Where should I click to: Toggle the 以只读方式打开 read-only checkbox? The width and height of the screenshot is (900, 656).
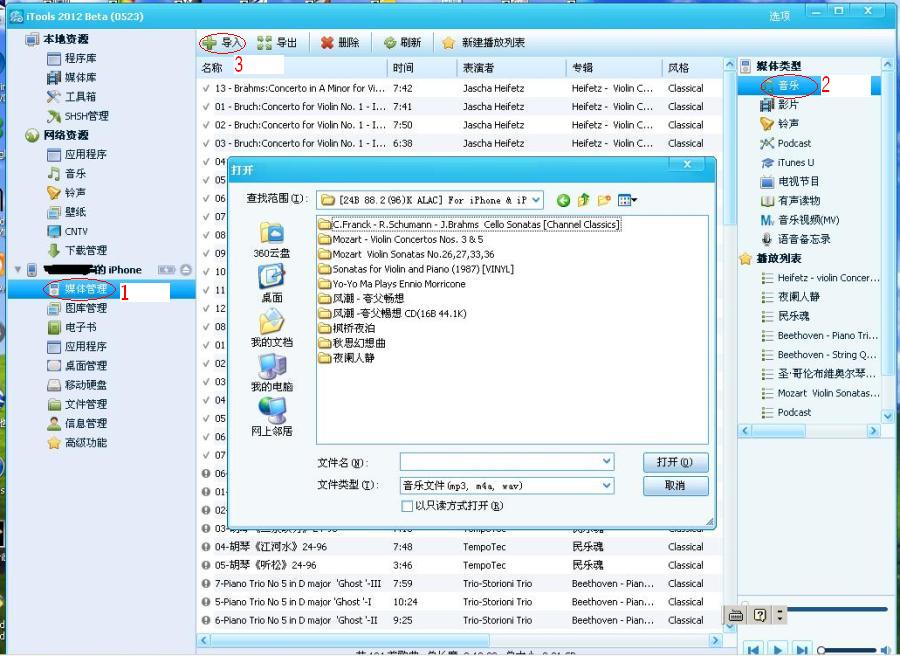click(407, 506)
